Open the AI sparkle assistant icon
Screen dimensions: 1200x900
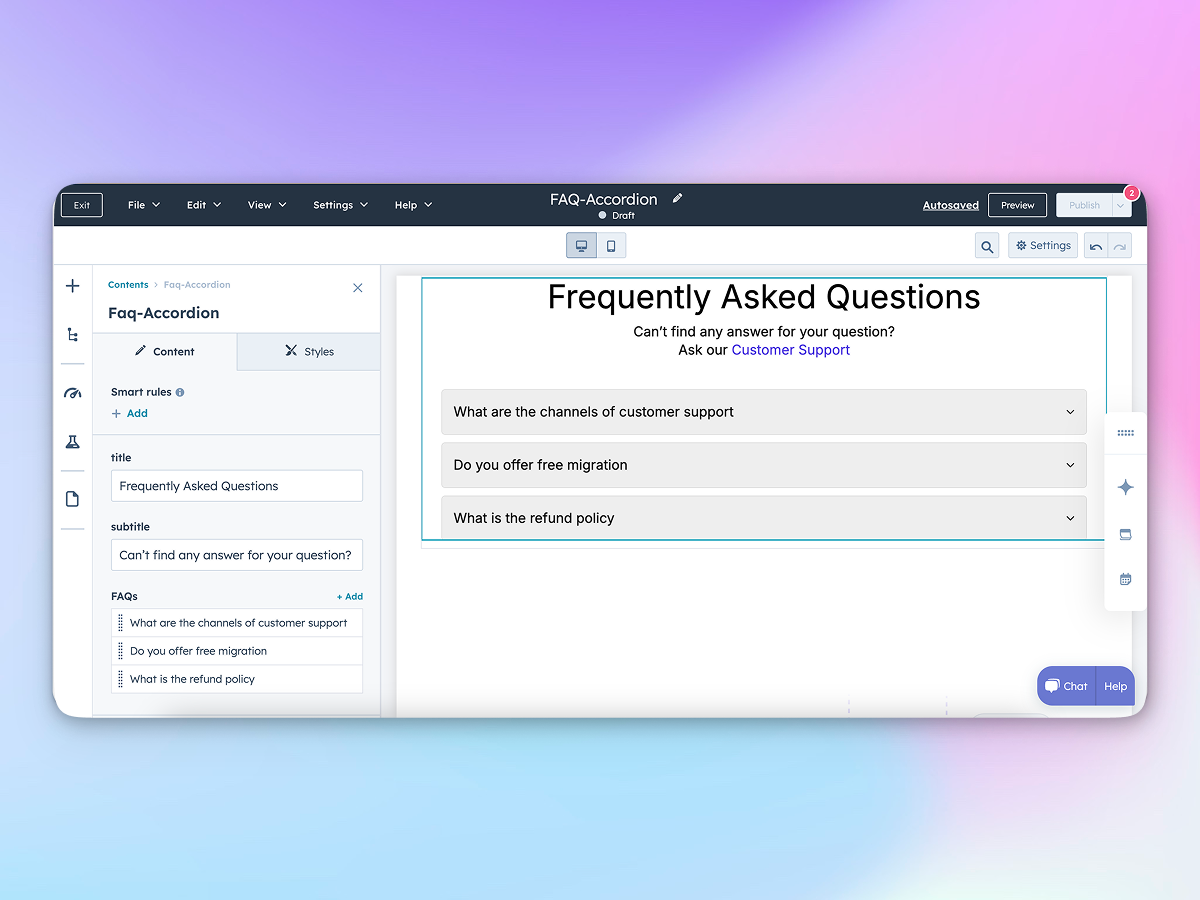(x=1125, y=487)
